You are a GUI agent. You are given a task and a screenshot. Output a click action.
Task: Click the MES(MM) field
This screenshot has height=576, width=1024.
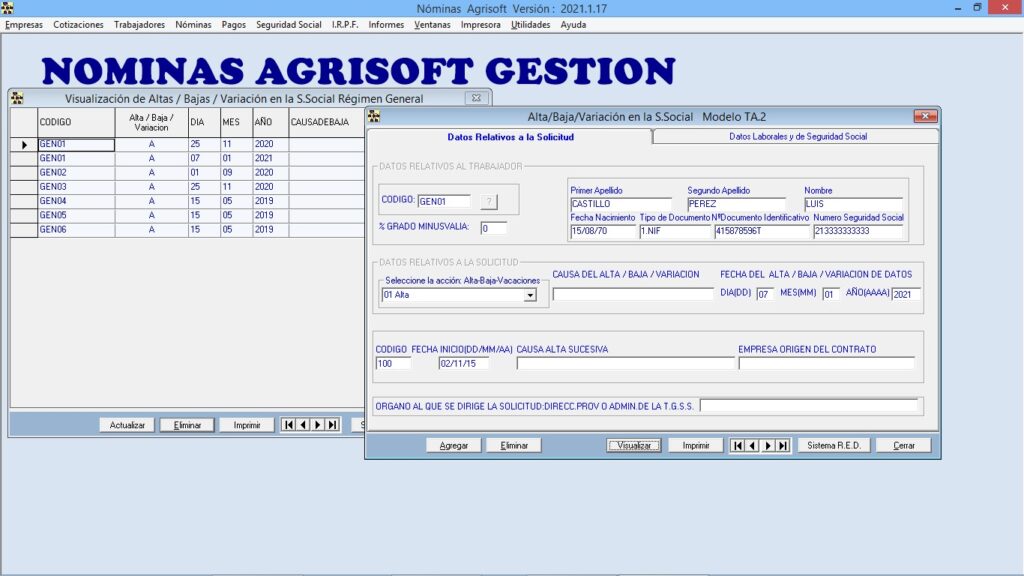pos(830,295)
